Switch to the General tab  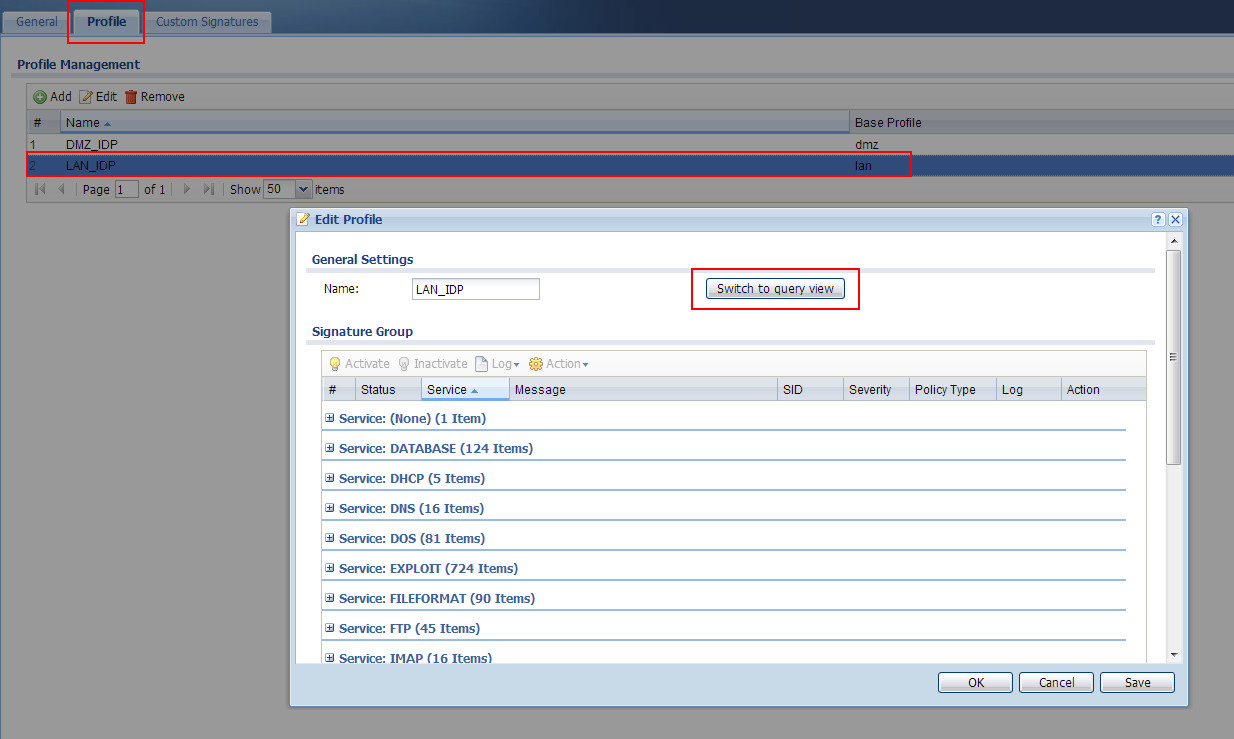tap(37, 21)
